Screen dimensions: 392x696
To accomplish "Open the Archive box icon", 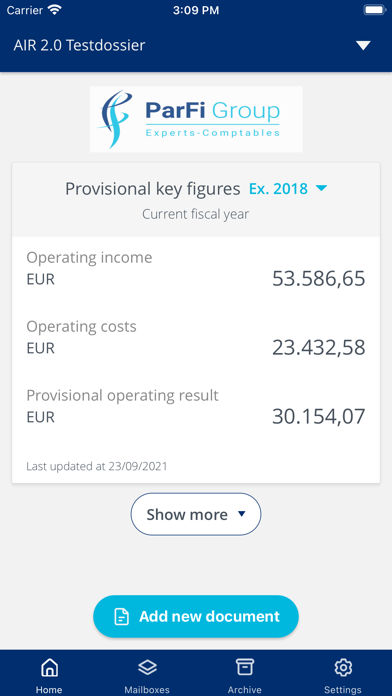I will tap(245, 667).
